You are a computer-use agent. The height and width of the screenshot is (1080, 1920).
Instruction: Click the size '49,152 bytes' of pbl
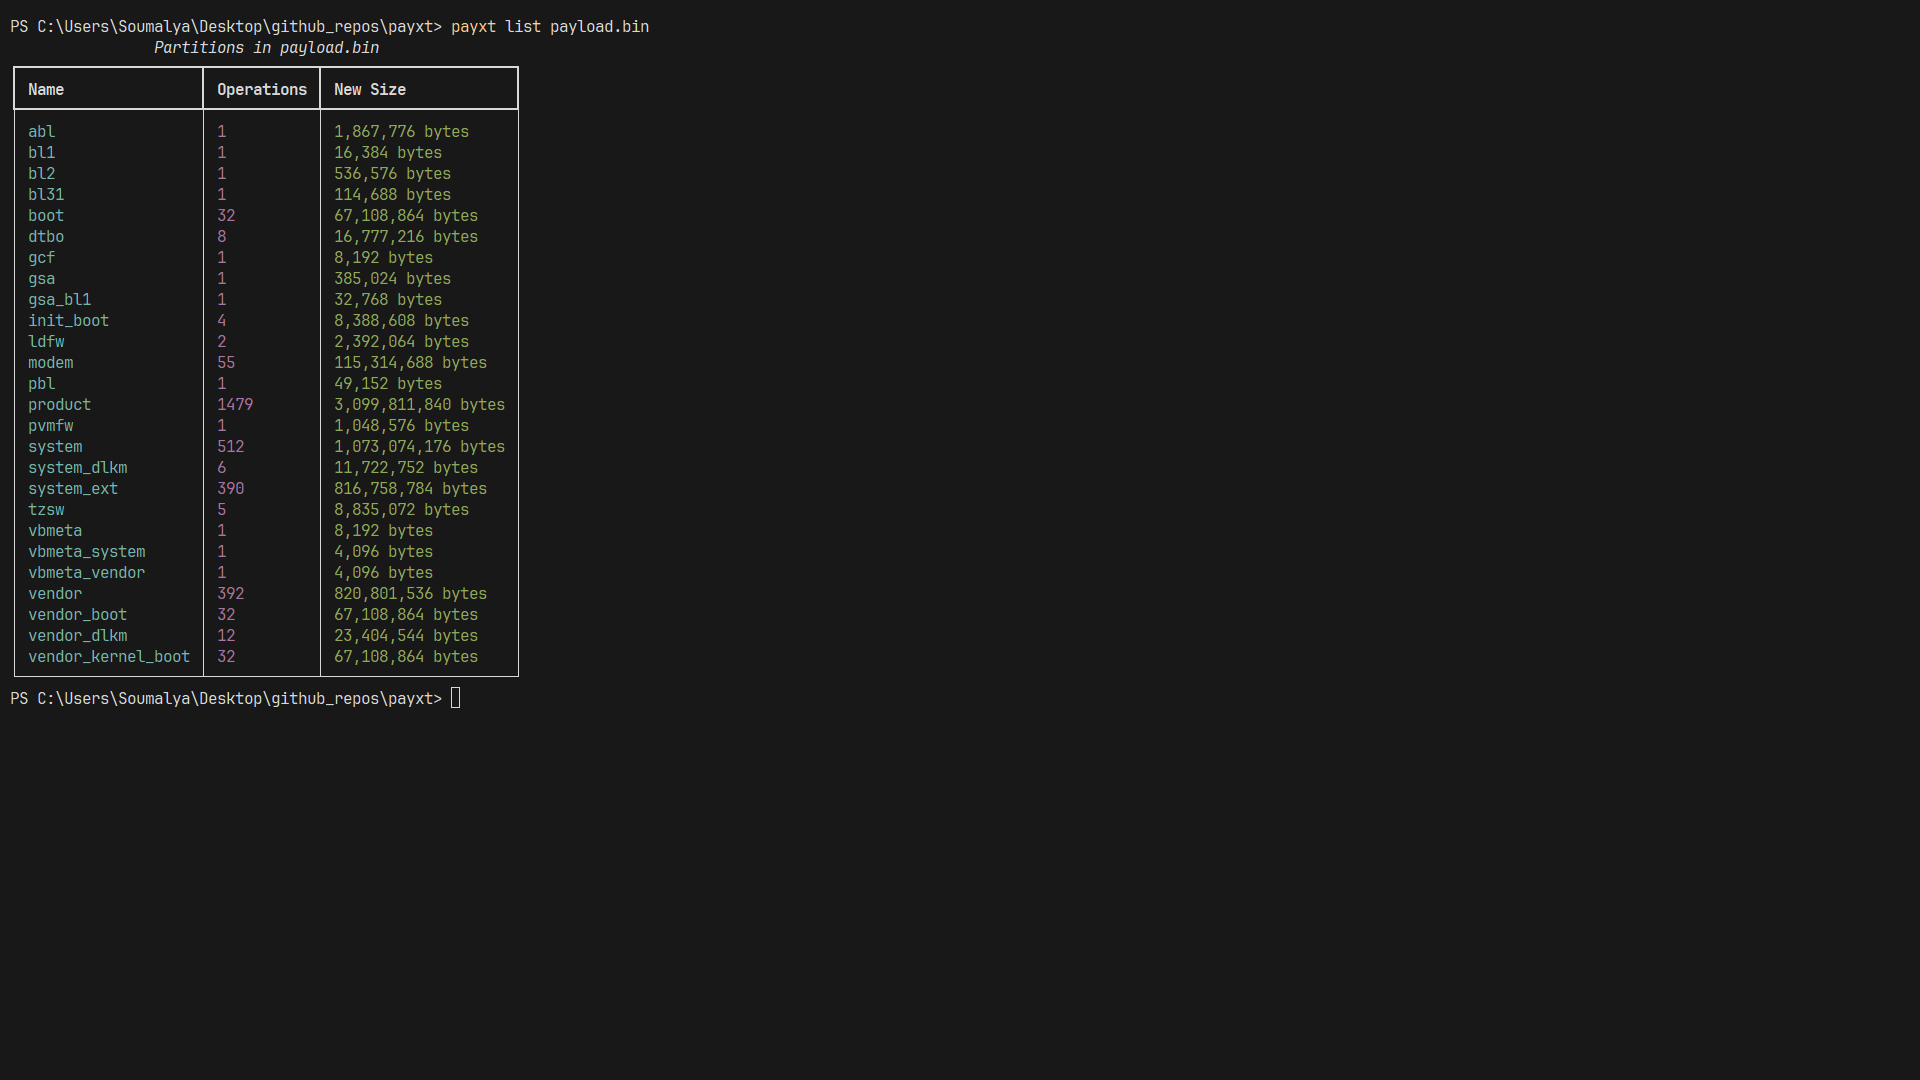pyautogui.click(x=388, y=384)
